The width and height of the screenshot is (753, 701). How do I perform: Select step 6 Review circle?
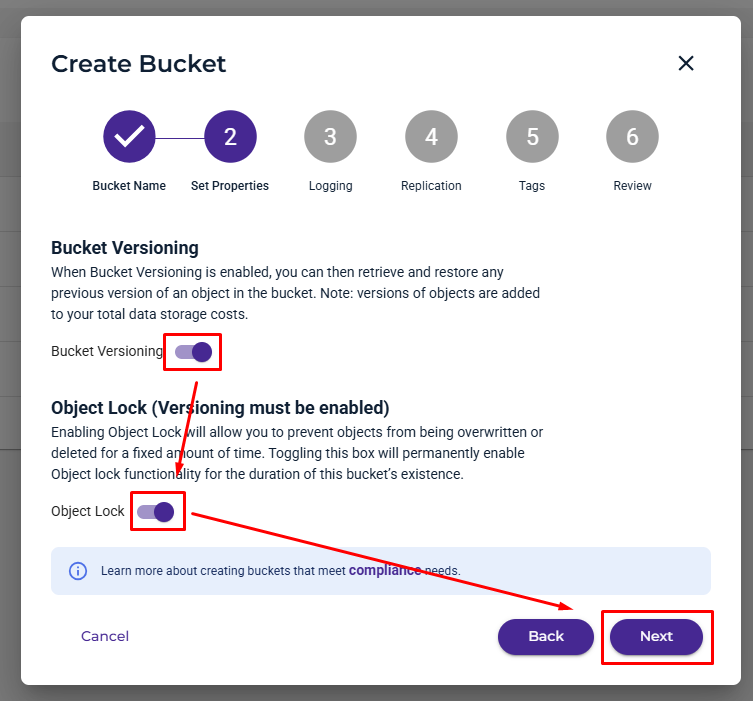pos(632,137)
